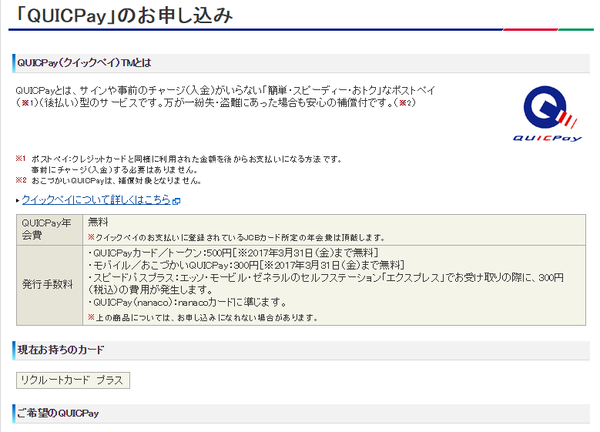Click the QUICPayとは intro paragraph
Screen dimensions: 600x432
tap(225, 96)
